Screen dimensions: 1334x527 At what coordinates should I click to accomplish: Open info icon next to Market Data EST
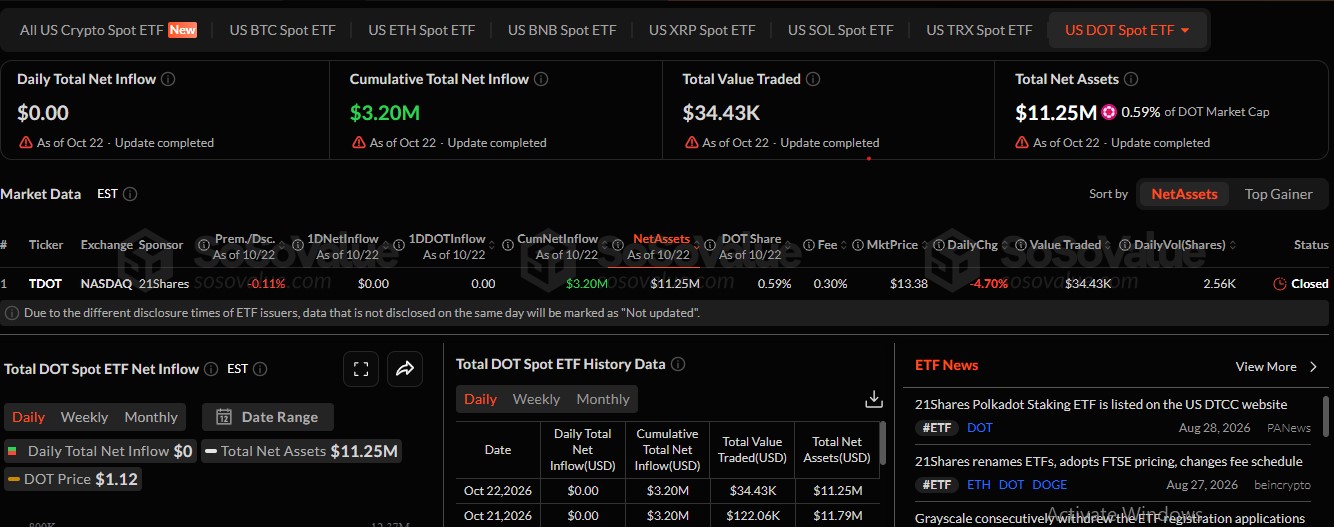tap(130, 194)
